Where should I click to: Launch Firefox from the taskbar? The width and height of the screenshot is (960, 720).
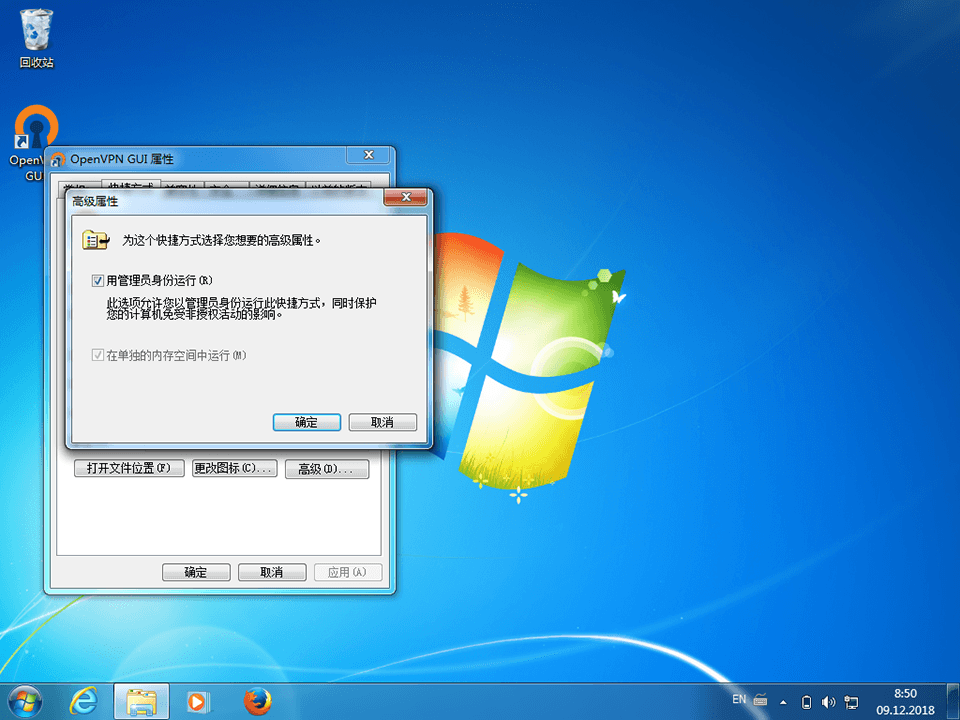(x=257, y=702)
